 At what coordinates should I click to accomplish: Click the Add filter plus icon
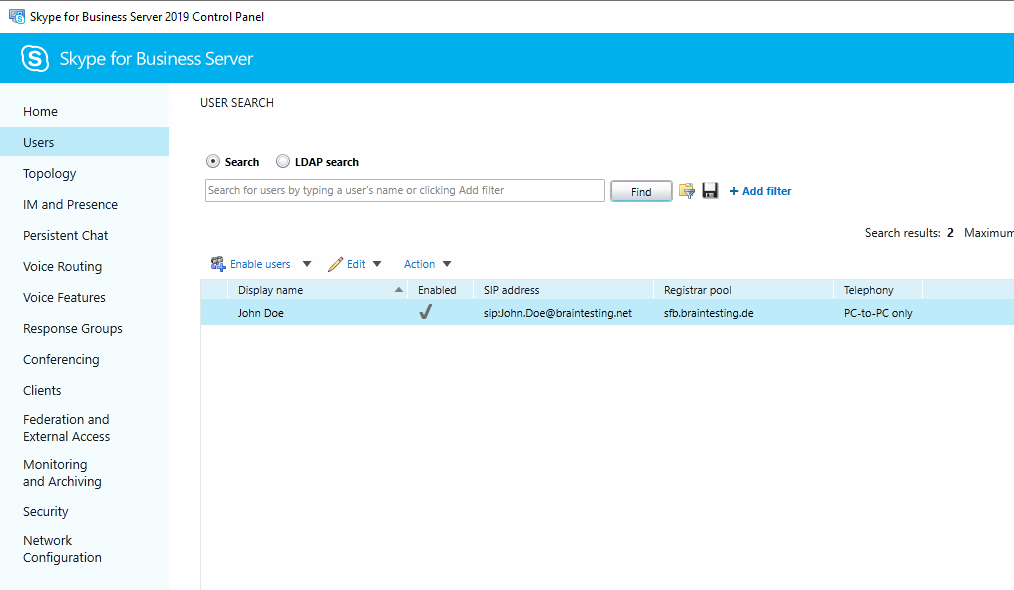tap(734, 191)
